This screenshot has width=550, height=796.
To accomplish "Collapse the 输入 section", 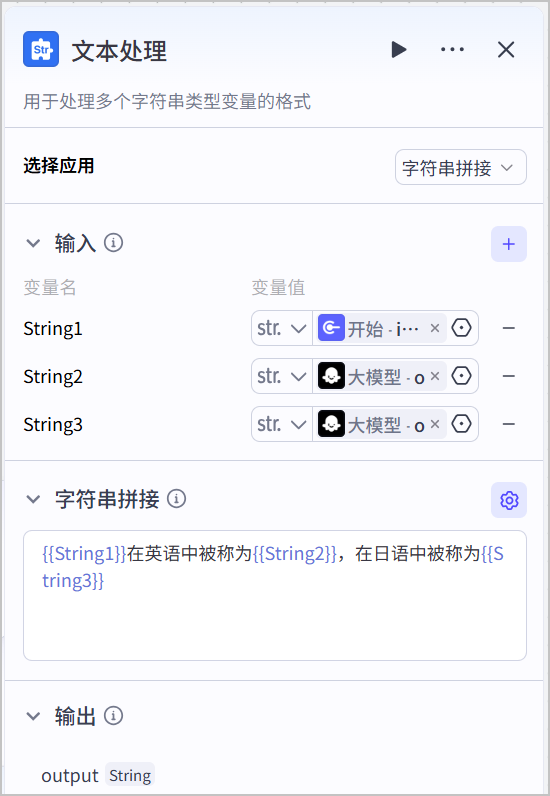I will [x=34, y=243].
